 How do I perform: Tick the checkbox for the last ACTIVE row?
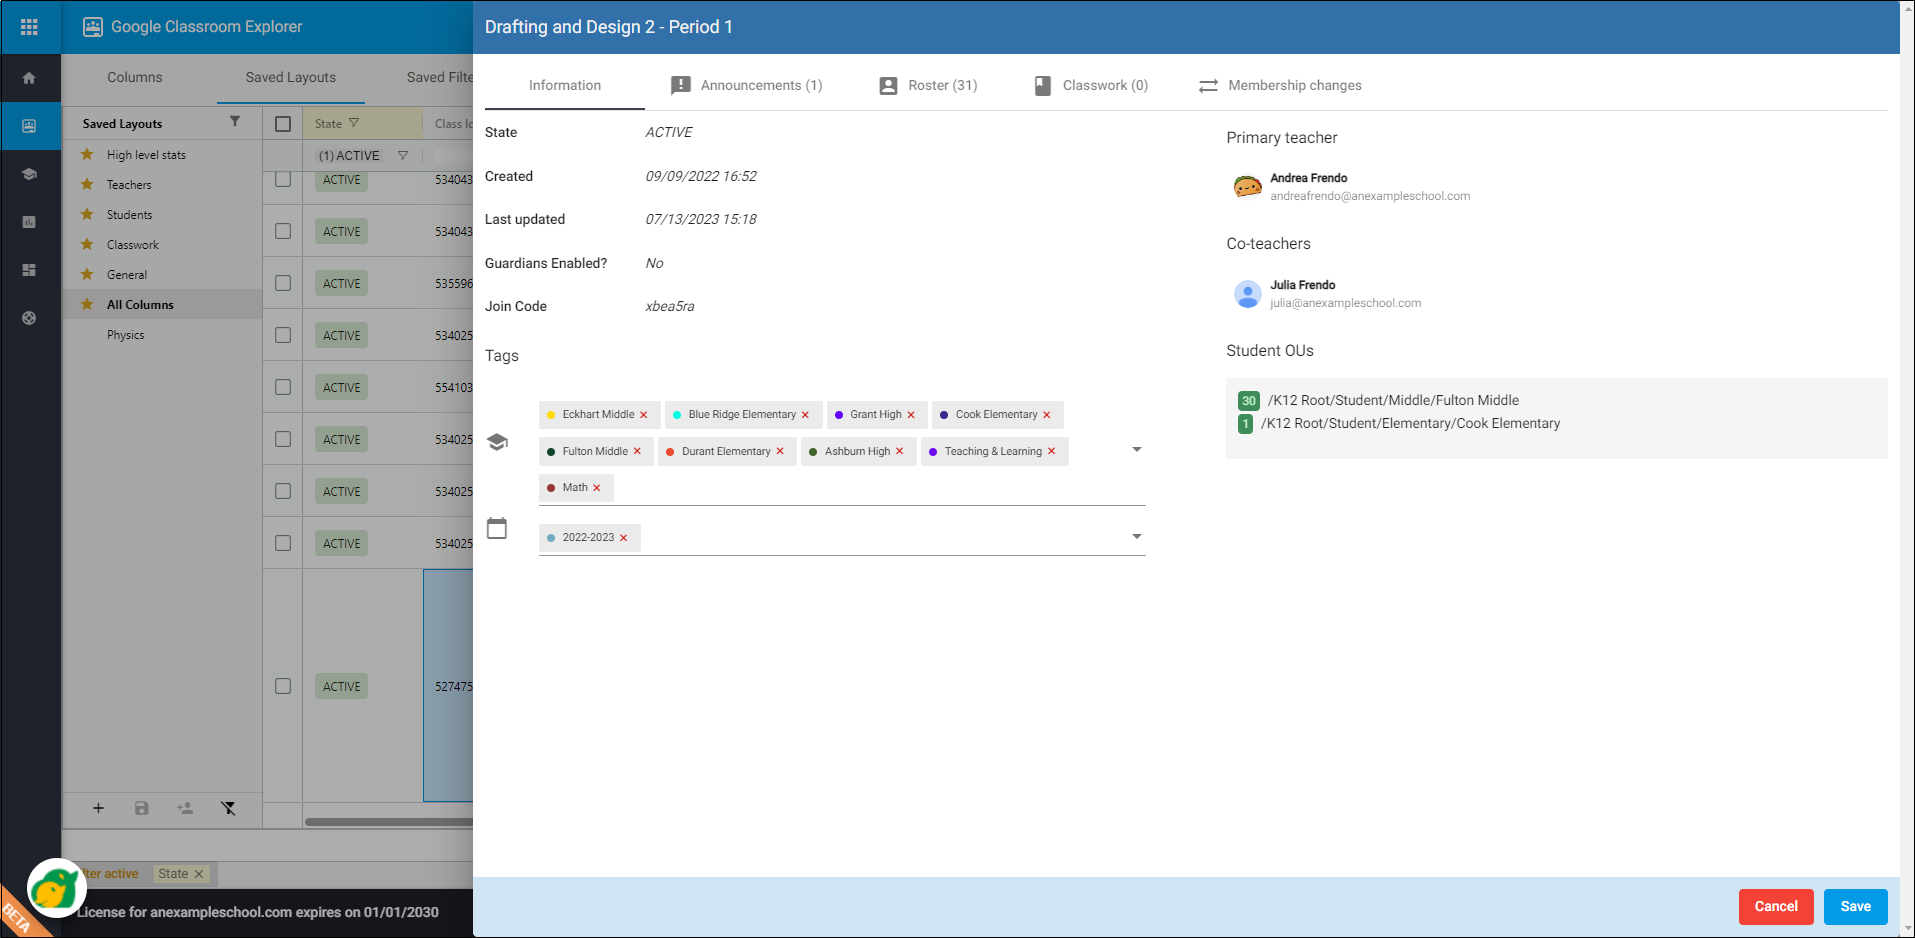(x=283, y=686)
